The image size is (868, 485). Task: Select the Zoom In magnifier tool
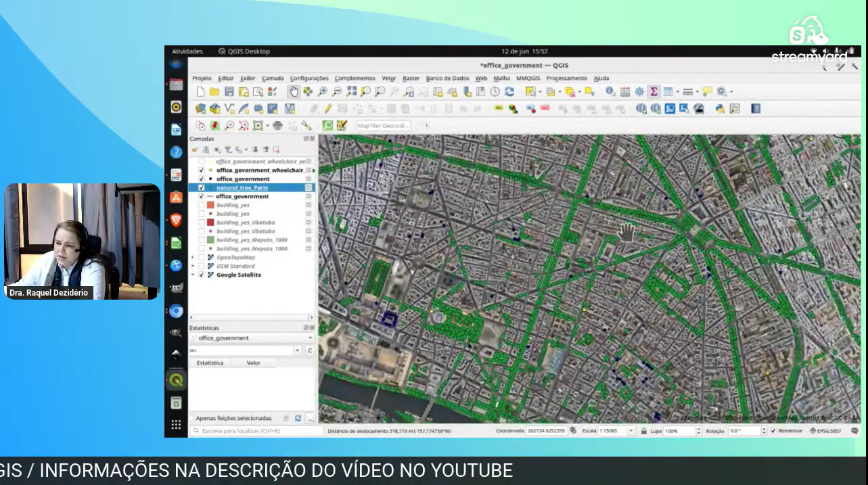click(322, 92)
